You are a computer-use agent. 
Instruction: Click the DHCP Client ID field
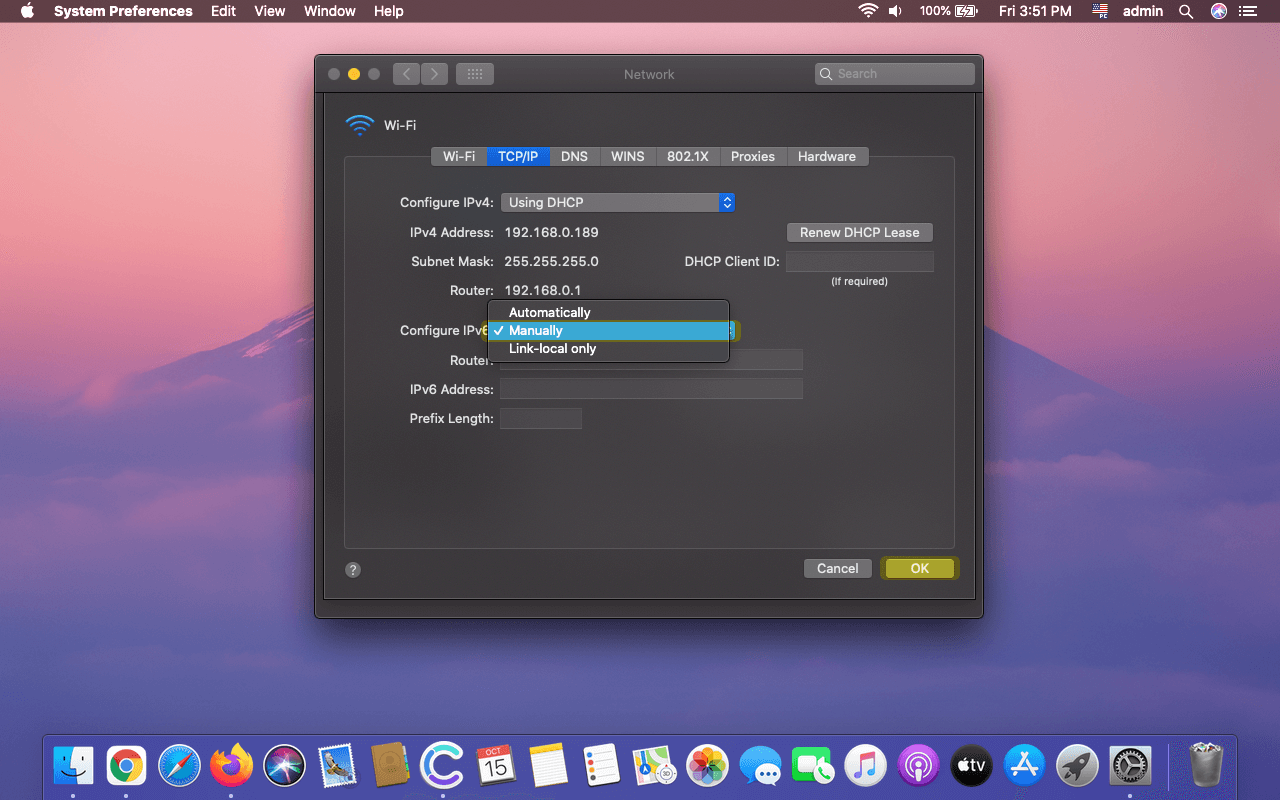click(x=859, y=262)
